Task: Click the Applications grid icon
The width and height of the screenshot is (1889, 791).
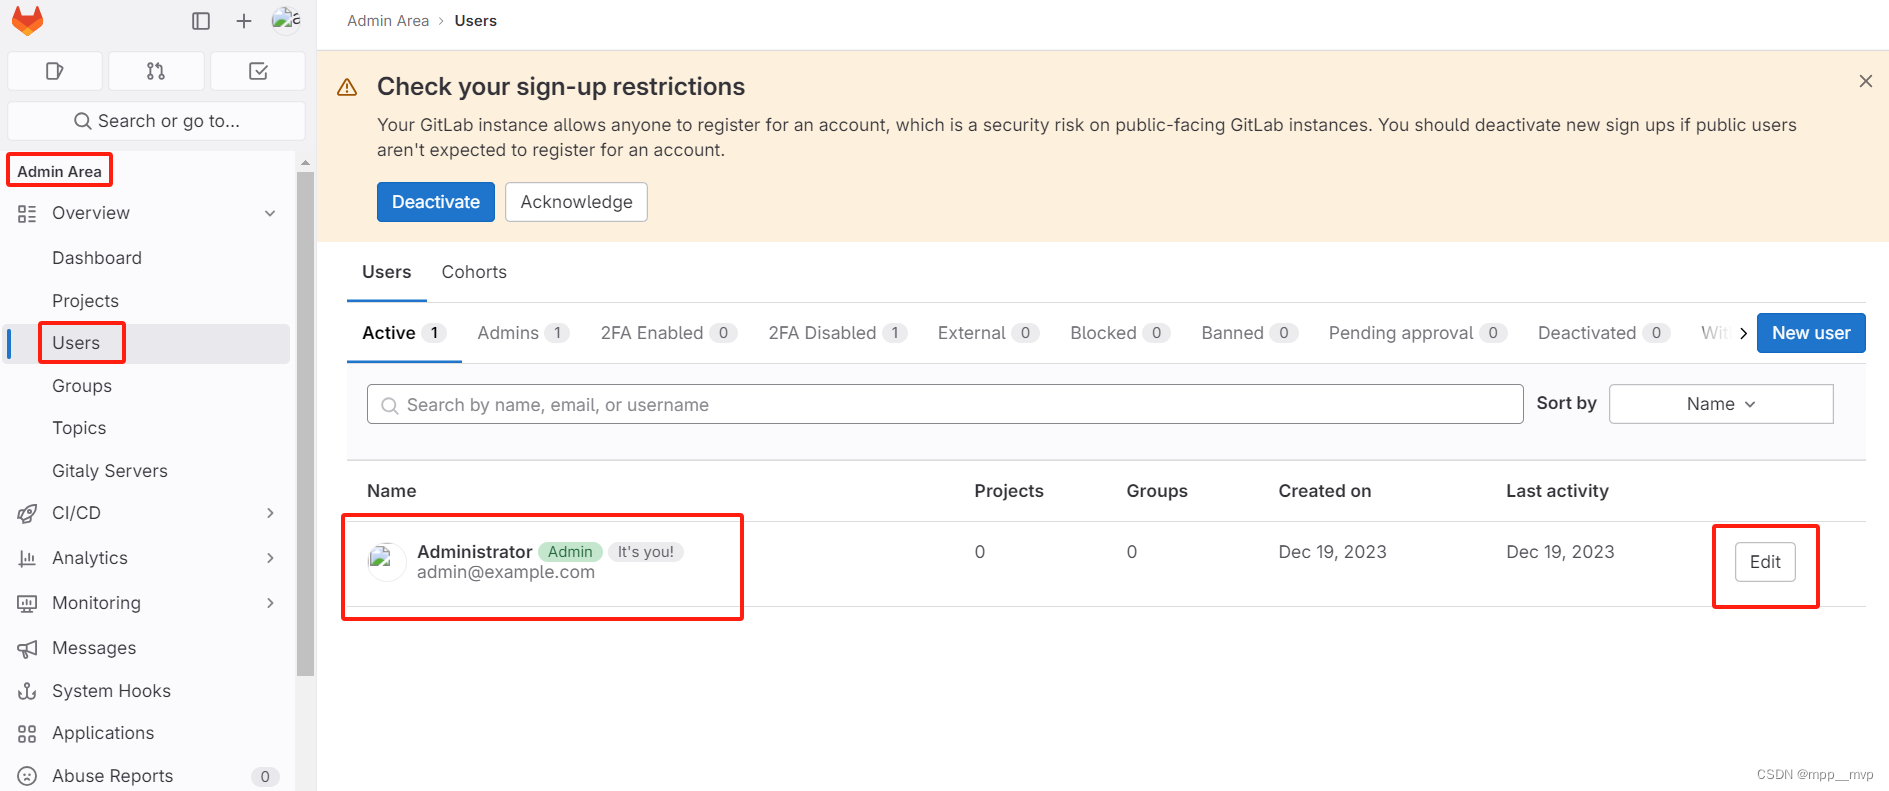Action: tap(27, 733)
